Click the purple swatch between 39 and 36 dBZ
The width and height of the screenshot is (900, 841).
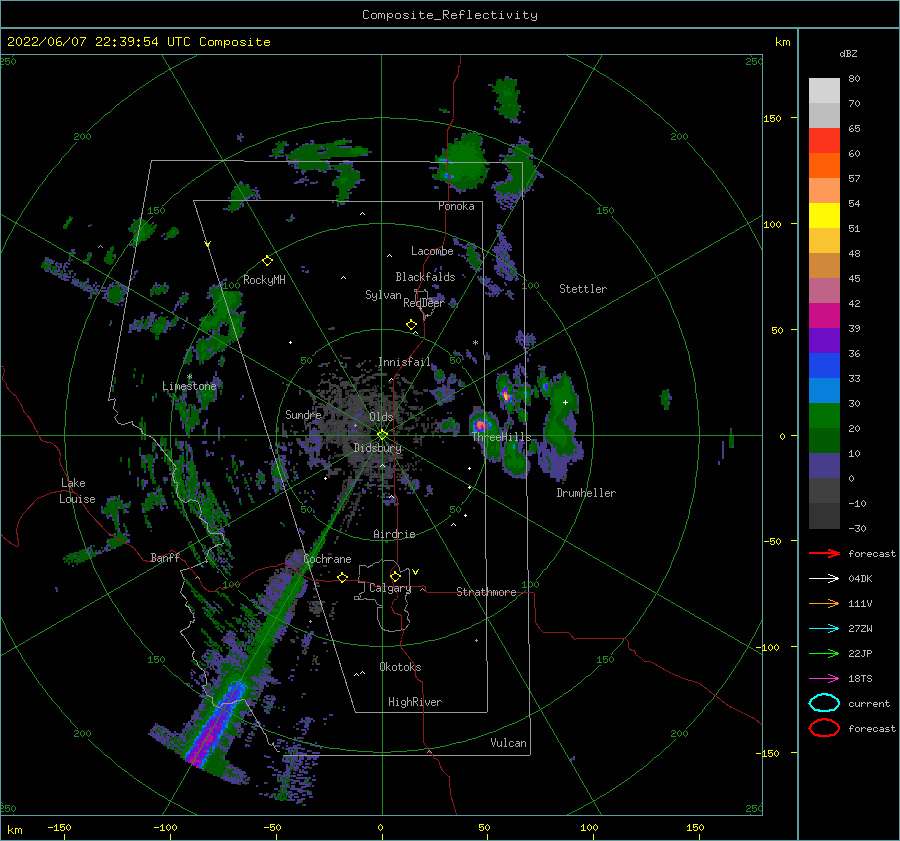click(x=824, y=340)
